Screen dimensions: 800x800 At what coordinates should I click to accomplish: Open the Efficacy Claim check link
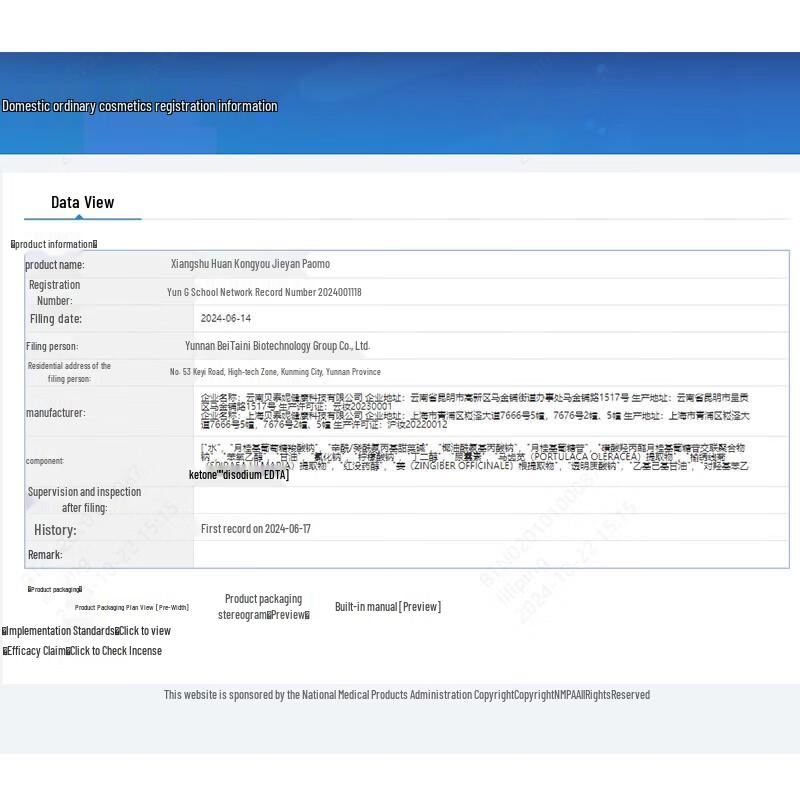(115, 651)
